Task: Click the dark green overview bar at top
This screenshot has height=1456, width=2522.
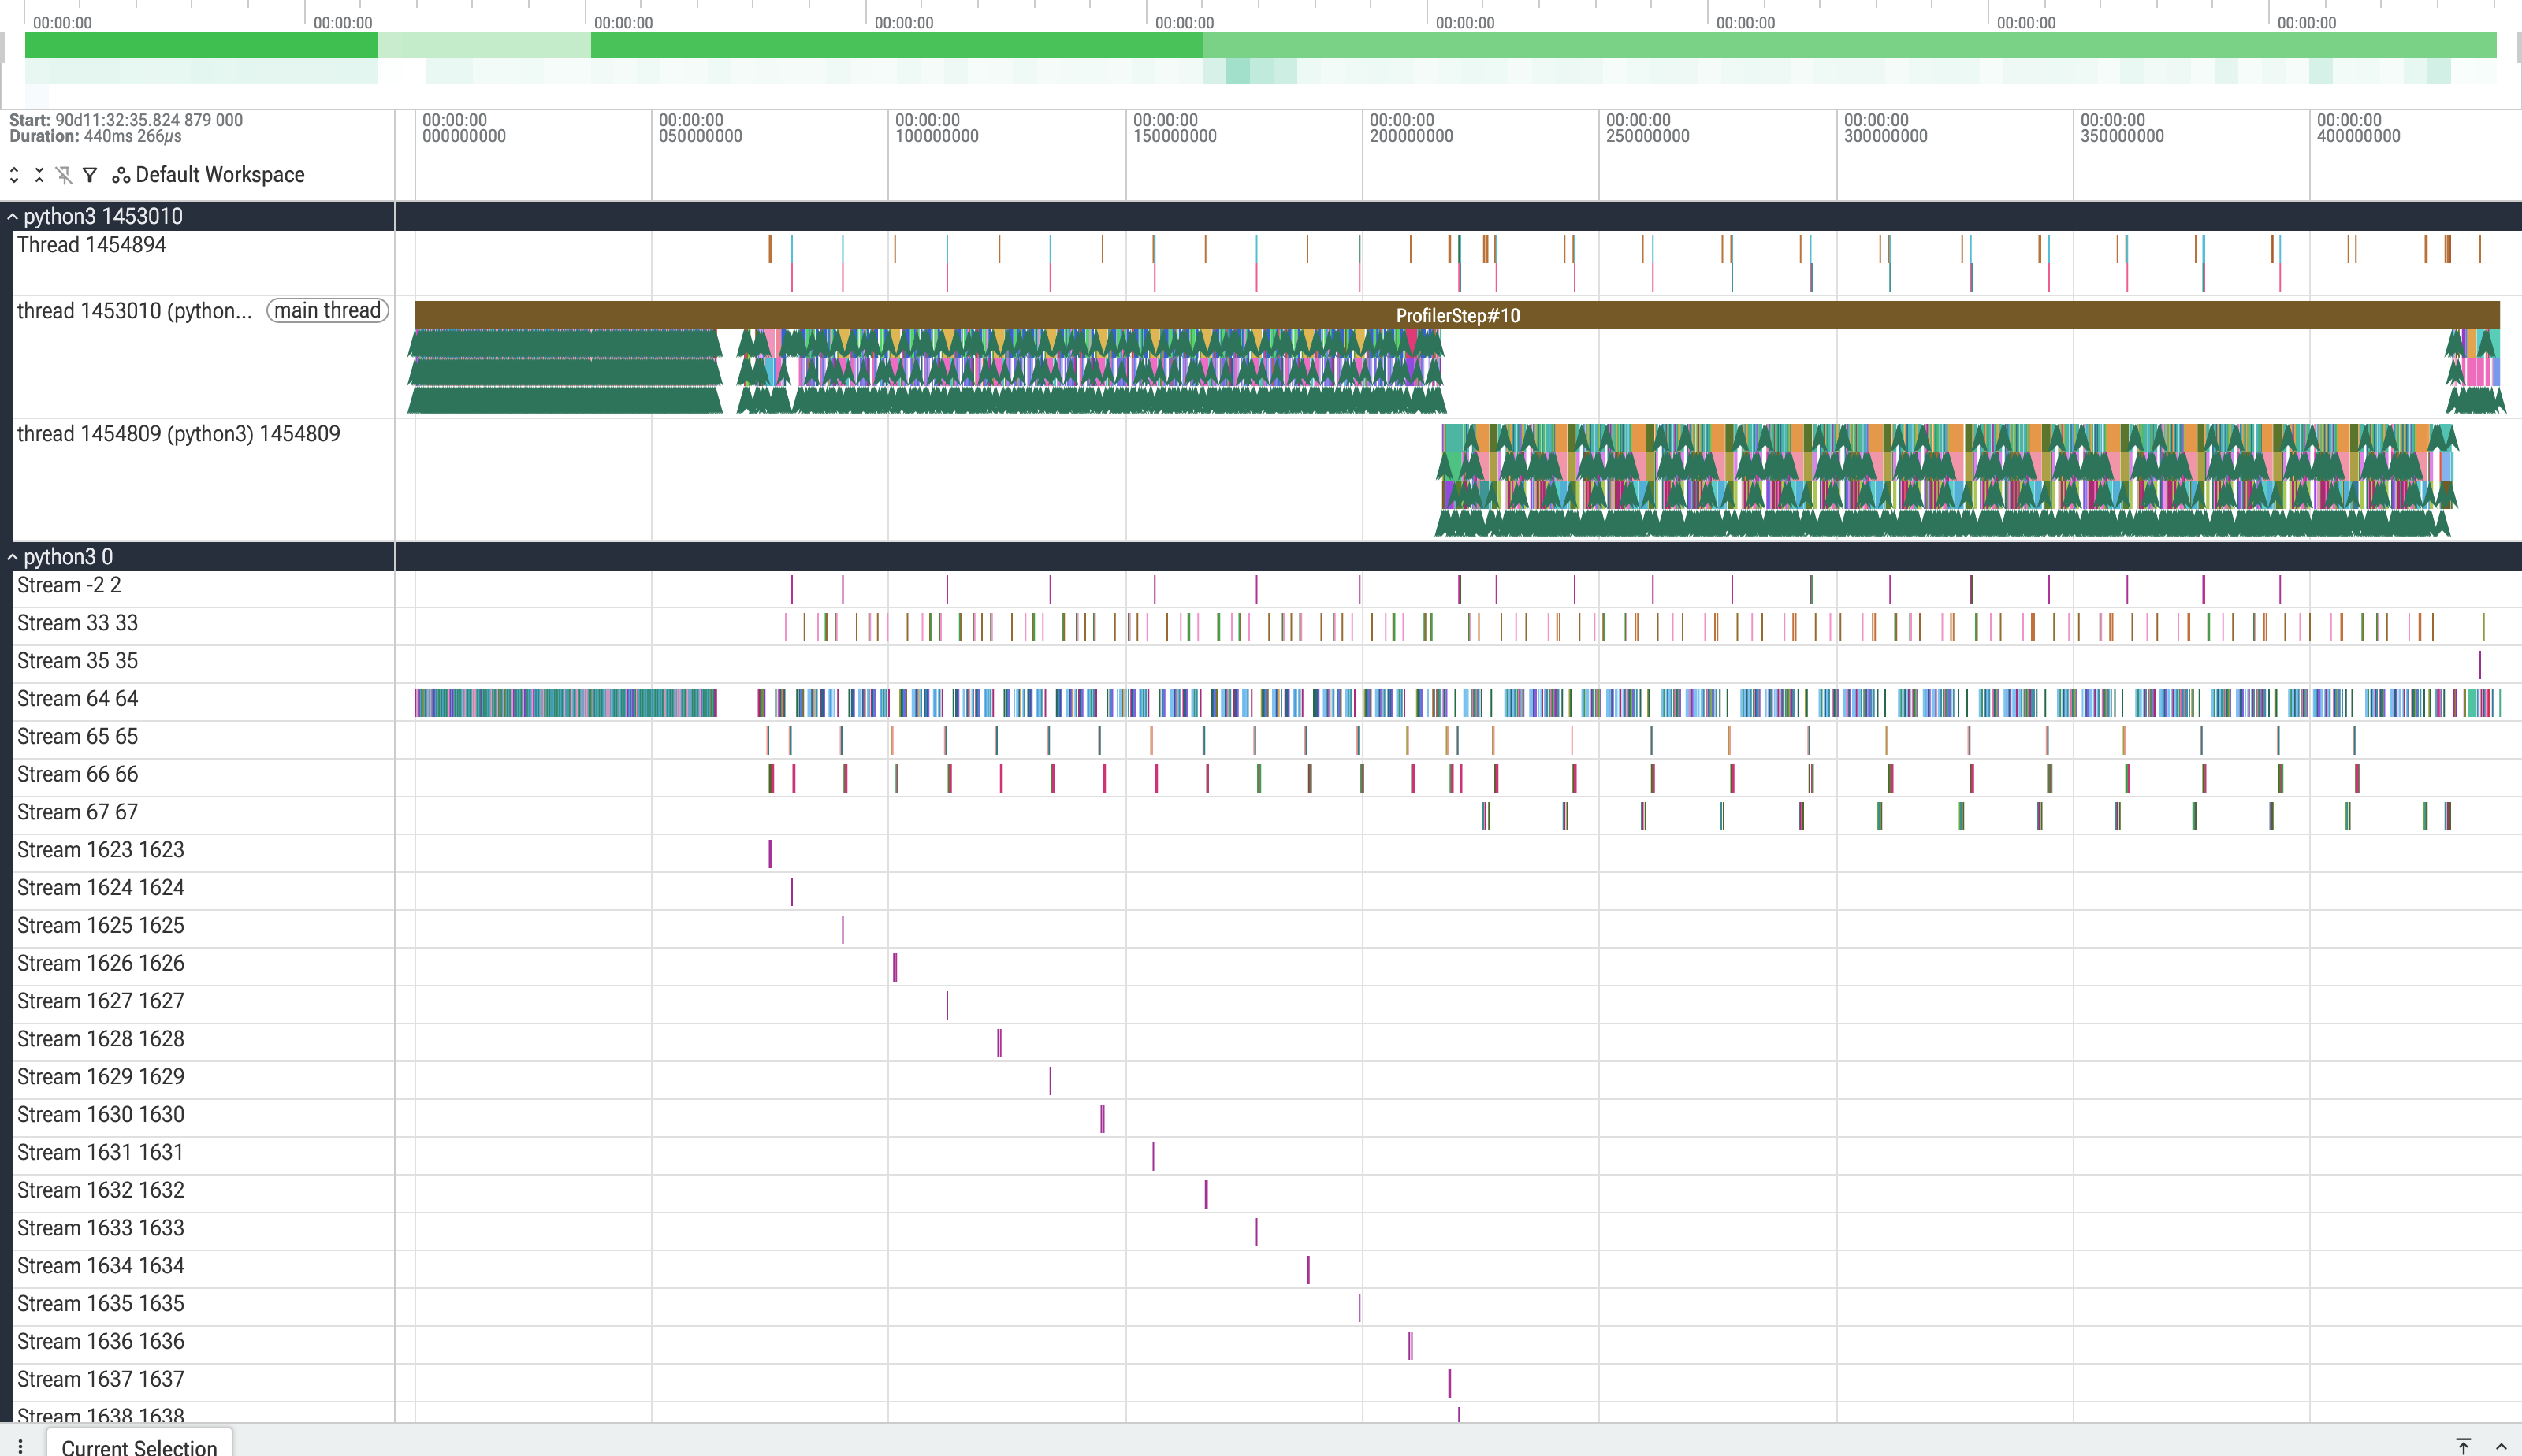Action: pyautogui.click(x=896, y=45)
